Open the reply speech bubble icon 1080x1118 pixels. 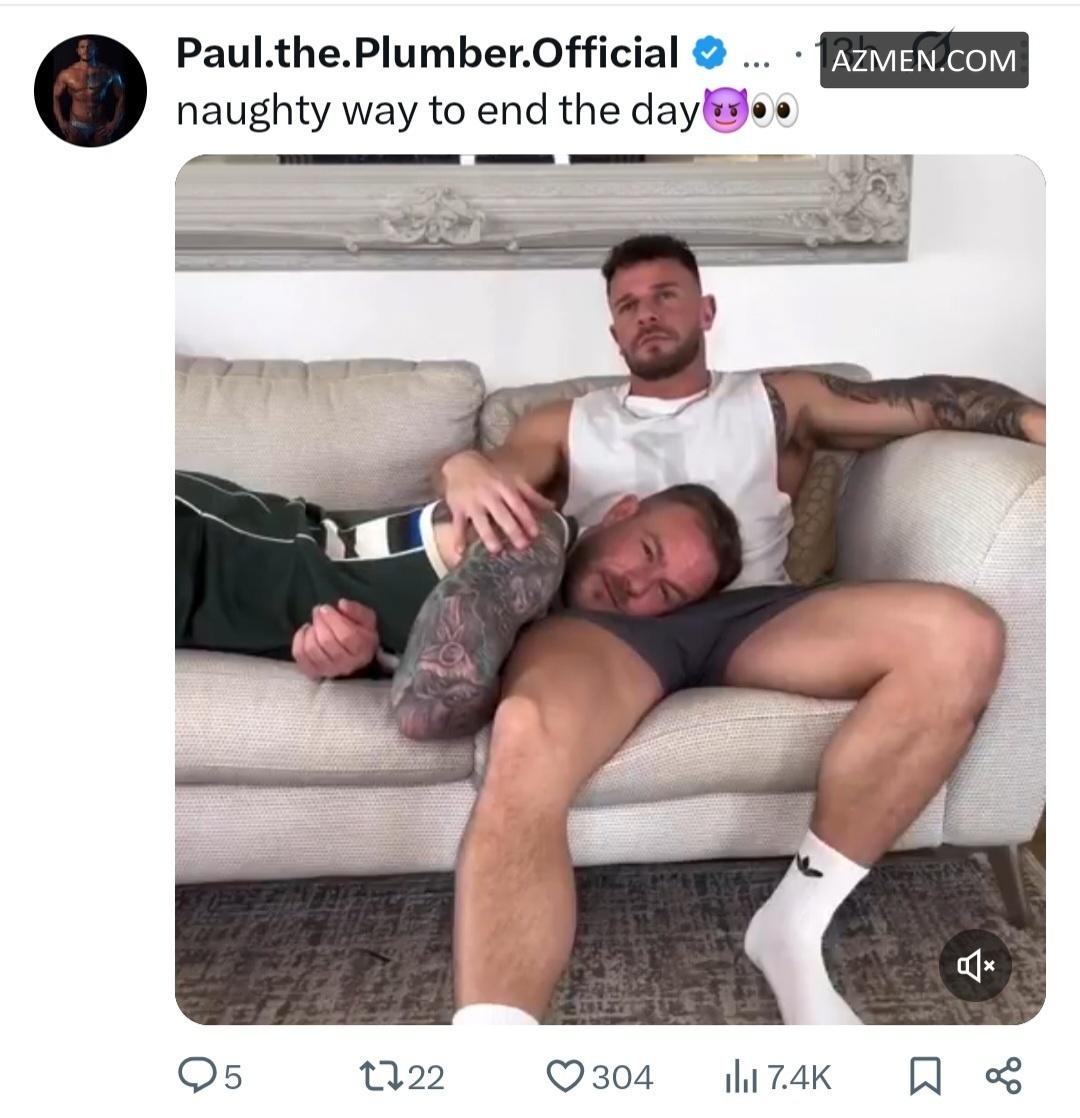click(196, 1075)
